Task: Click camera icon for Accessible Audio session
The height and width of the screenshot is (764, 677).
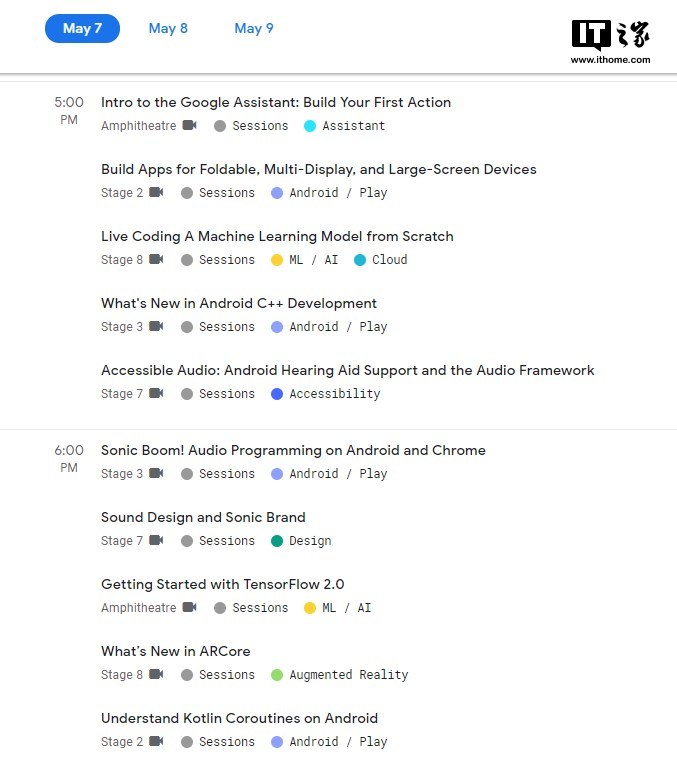Action: pyautogui.click(x=156, y=394)
